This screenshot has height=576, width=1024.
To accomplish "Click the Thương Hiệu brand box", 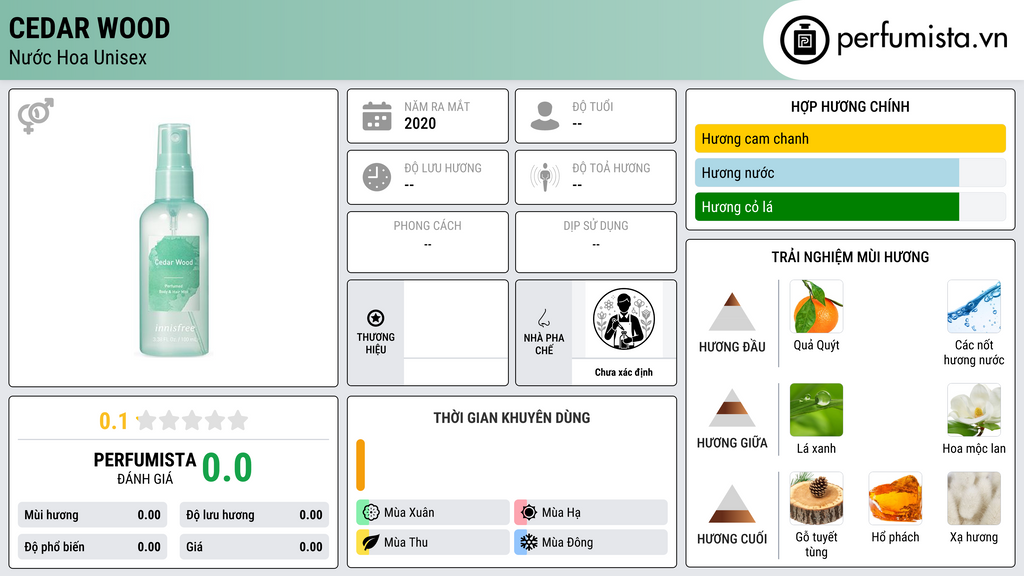I will (x=428, y=333).
